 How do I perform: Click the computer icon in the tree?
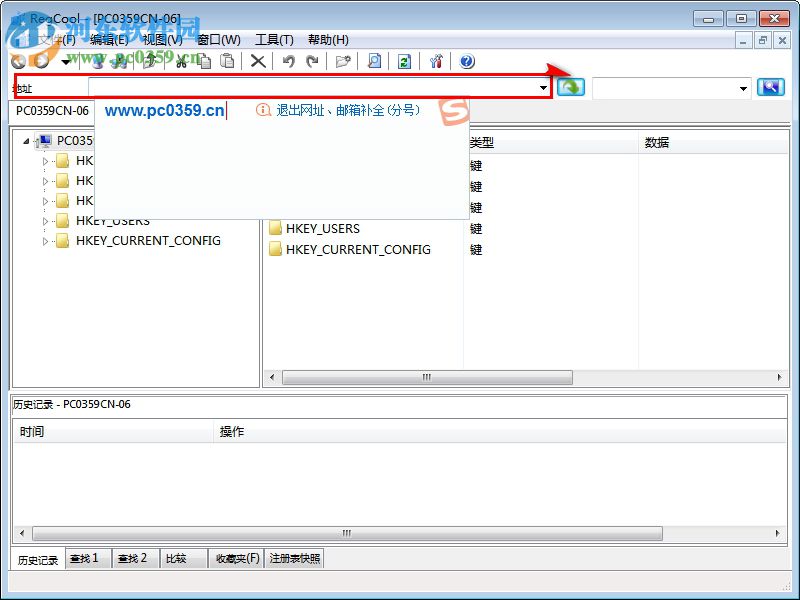[x=44, y=141]
